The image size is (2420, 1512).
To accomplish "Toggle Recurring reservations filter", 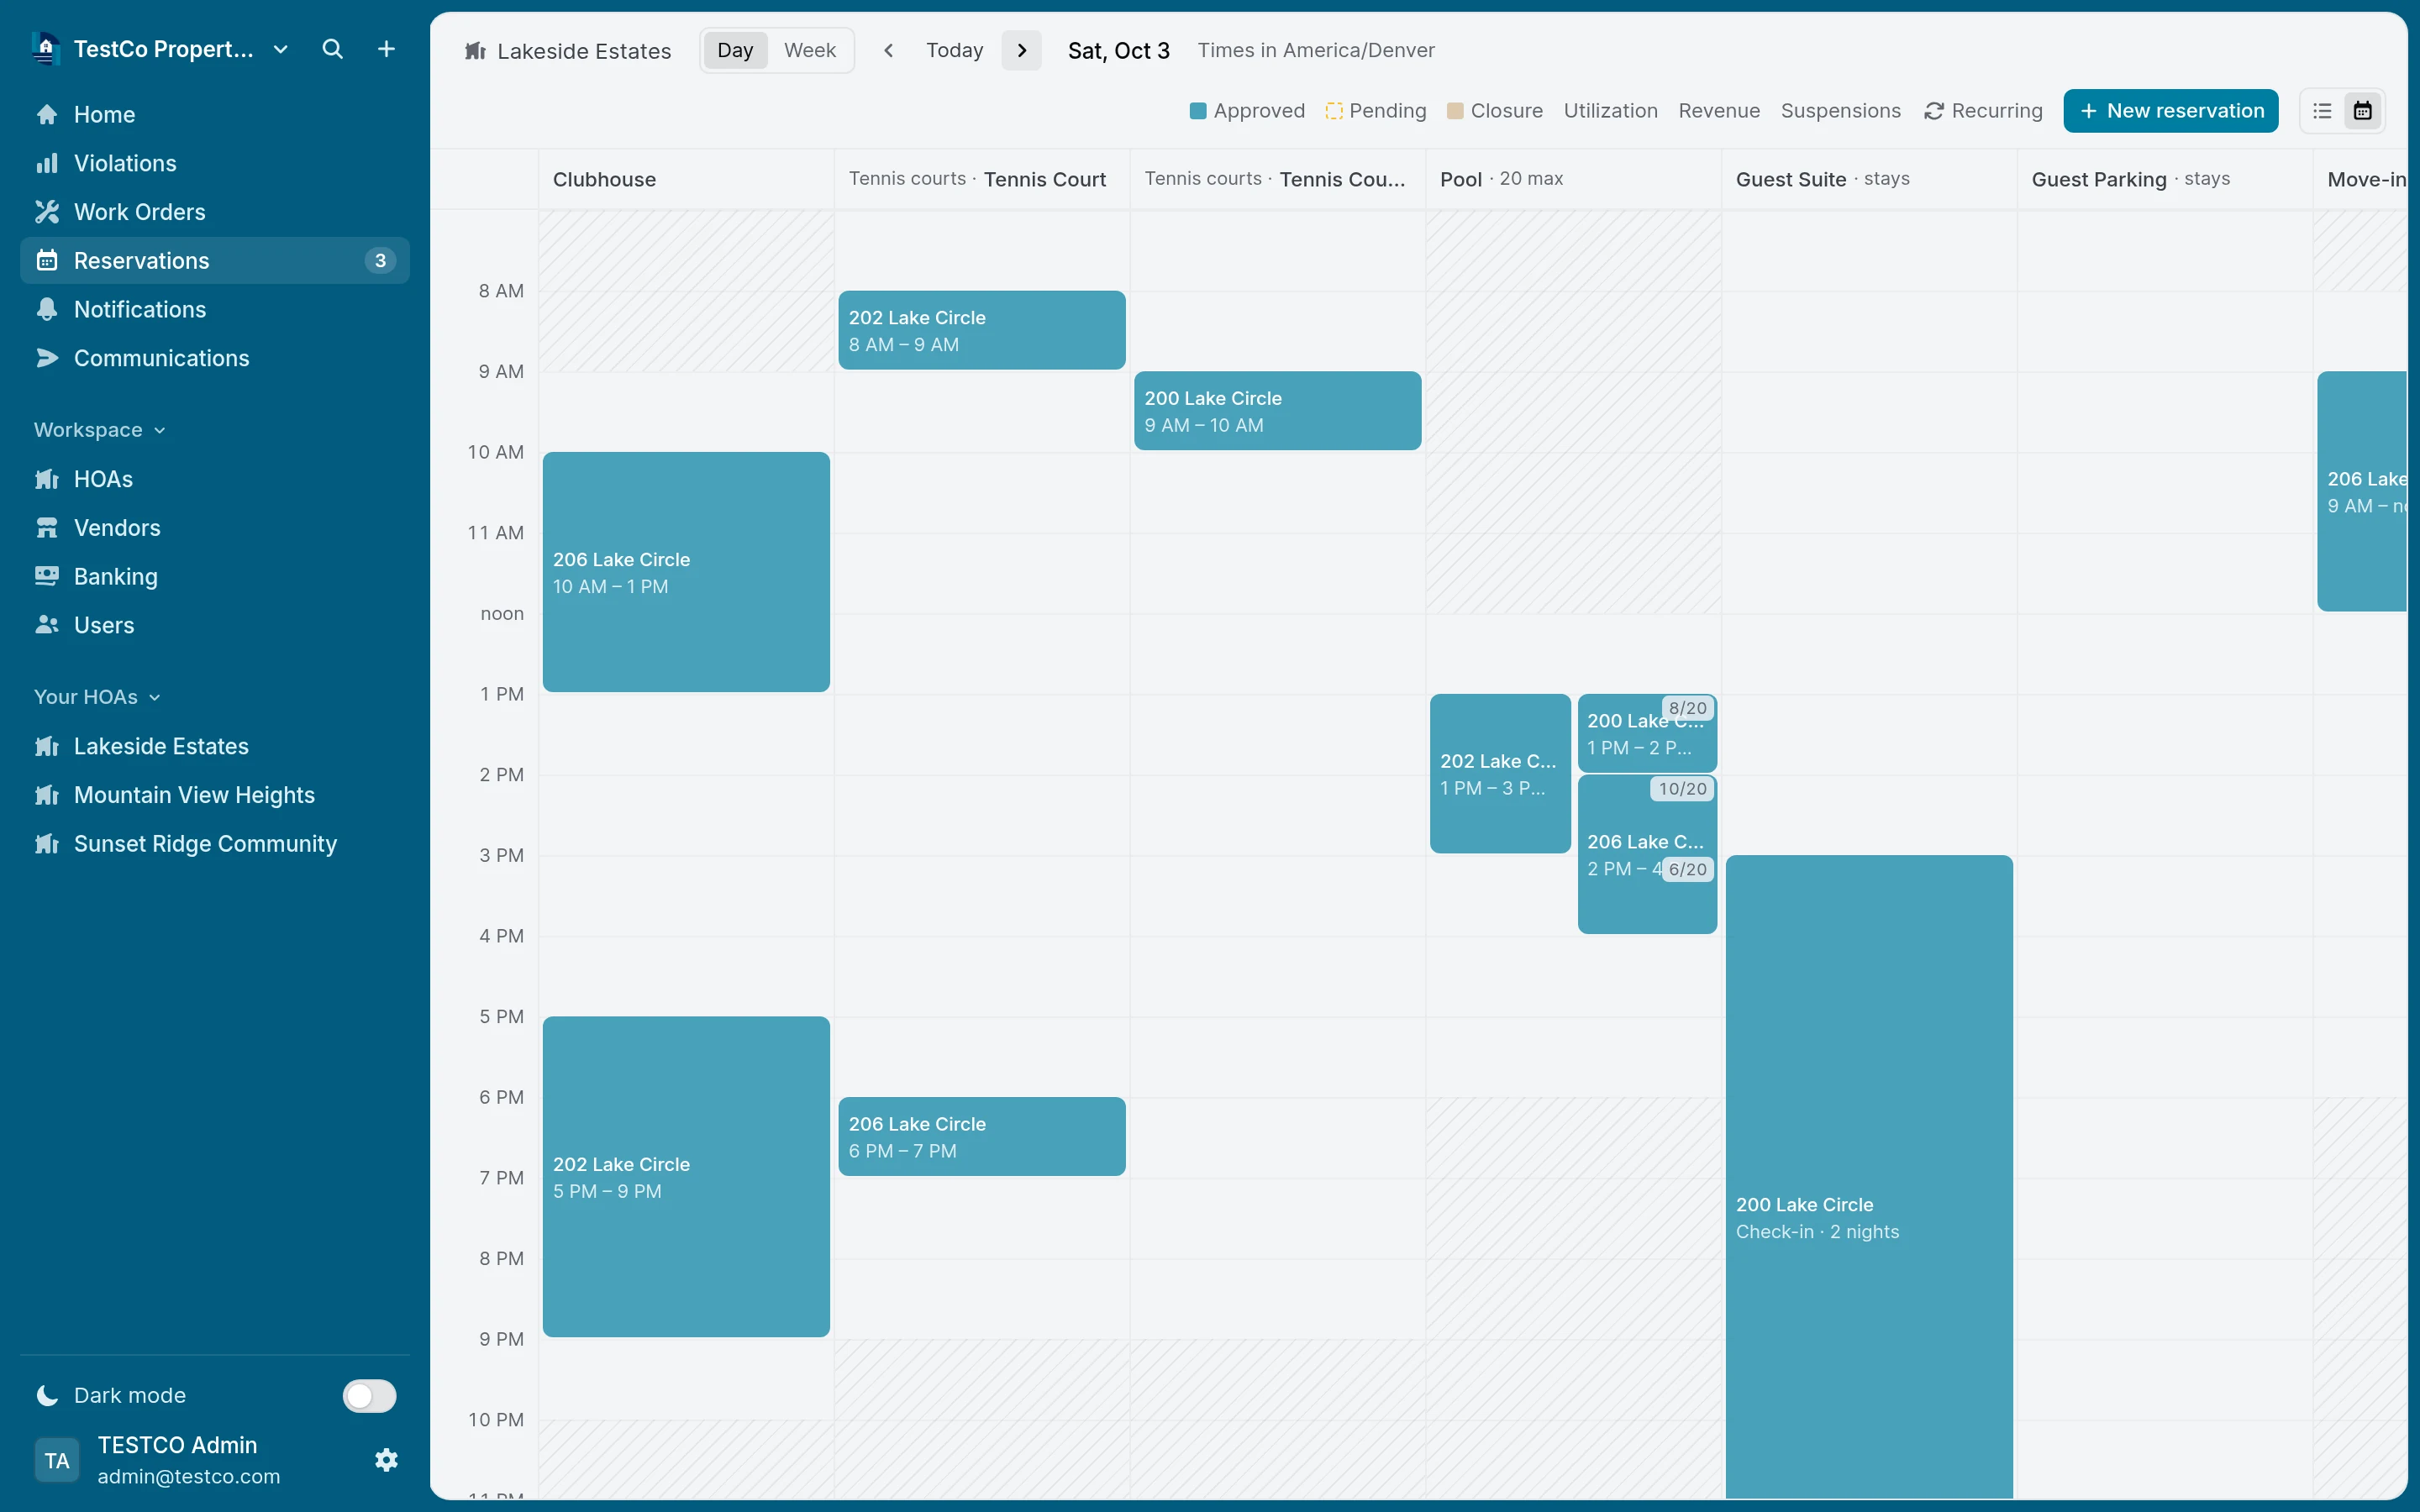I will 1983,111.
